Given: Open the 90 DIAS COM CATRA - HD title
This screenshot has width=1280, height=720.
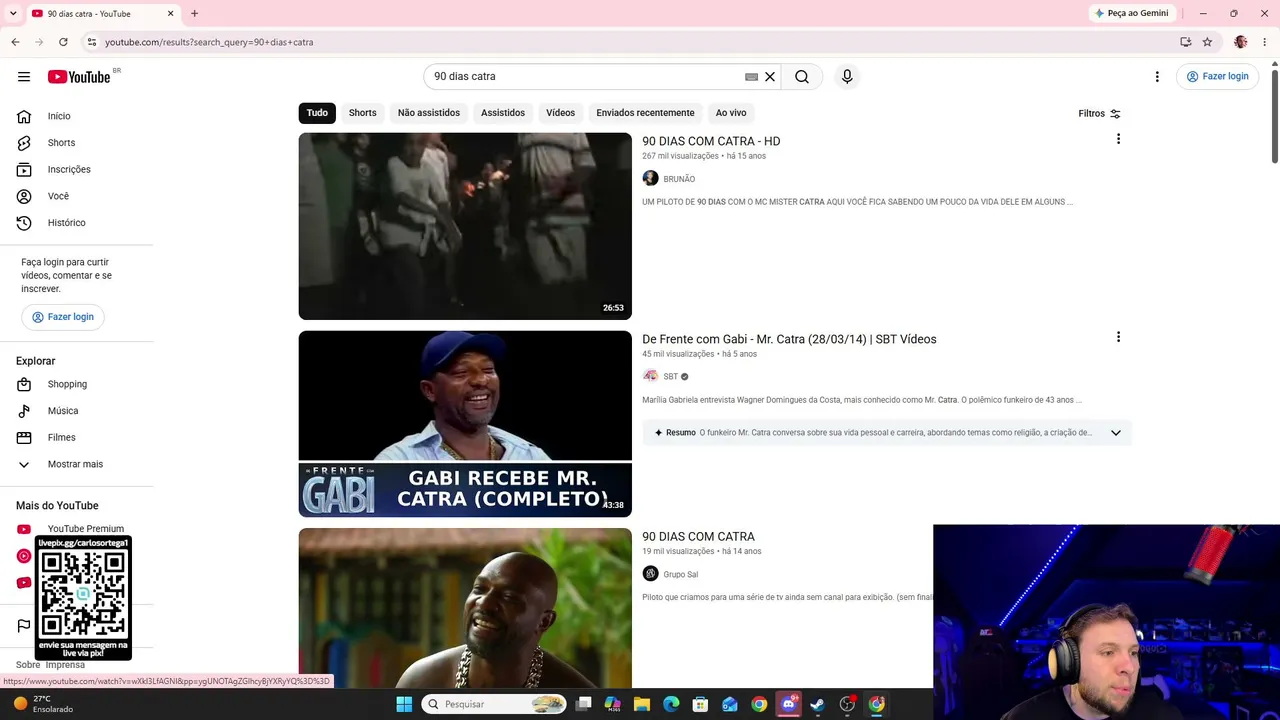Looking at the screenshot, I should (x=711, y=141).
